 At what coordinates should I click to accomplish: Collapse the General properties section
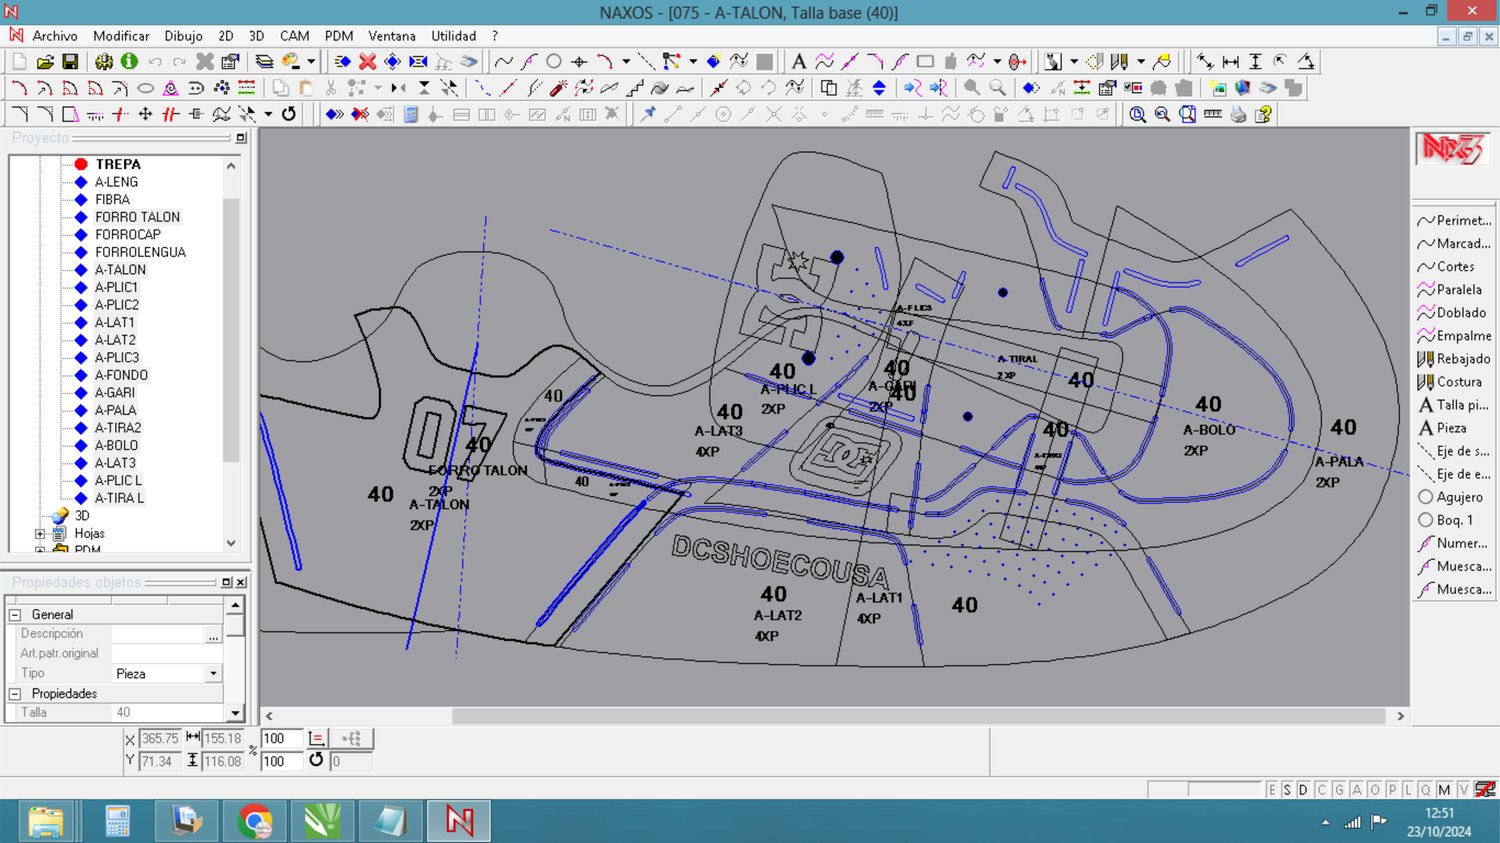[x=15, y=615]
